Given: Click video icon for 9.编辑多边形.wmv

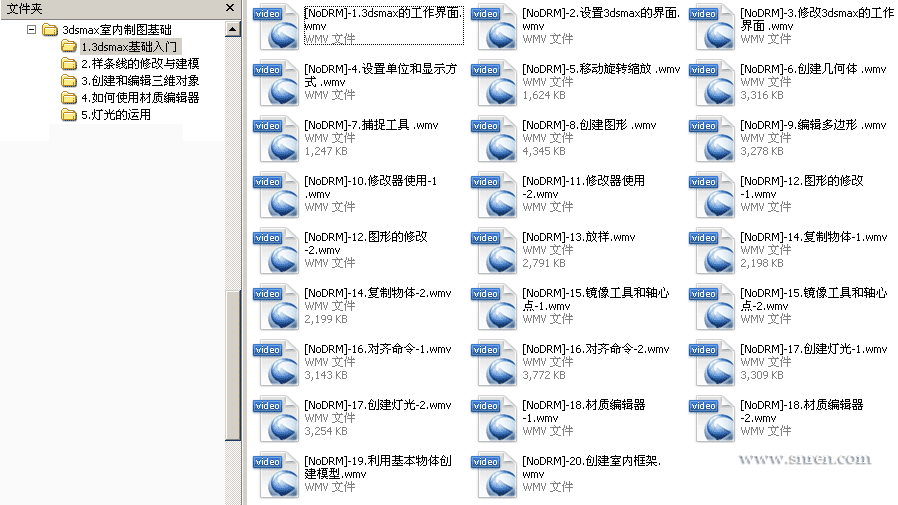Looking at the screenshot, I should click(712, 139).
